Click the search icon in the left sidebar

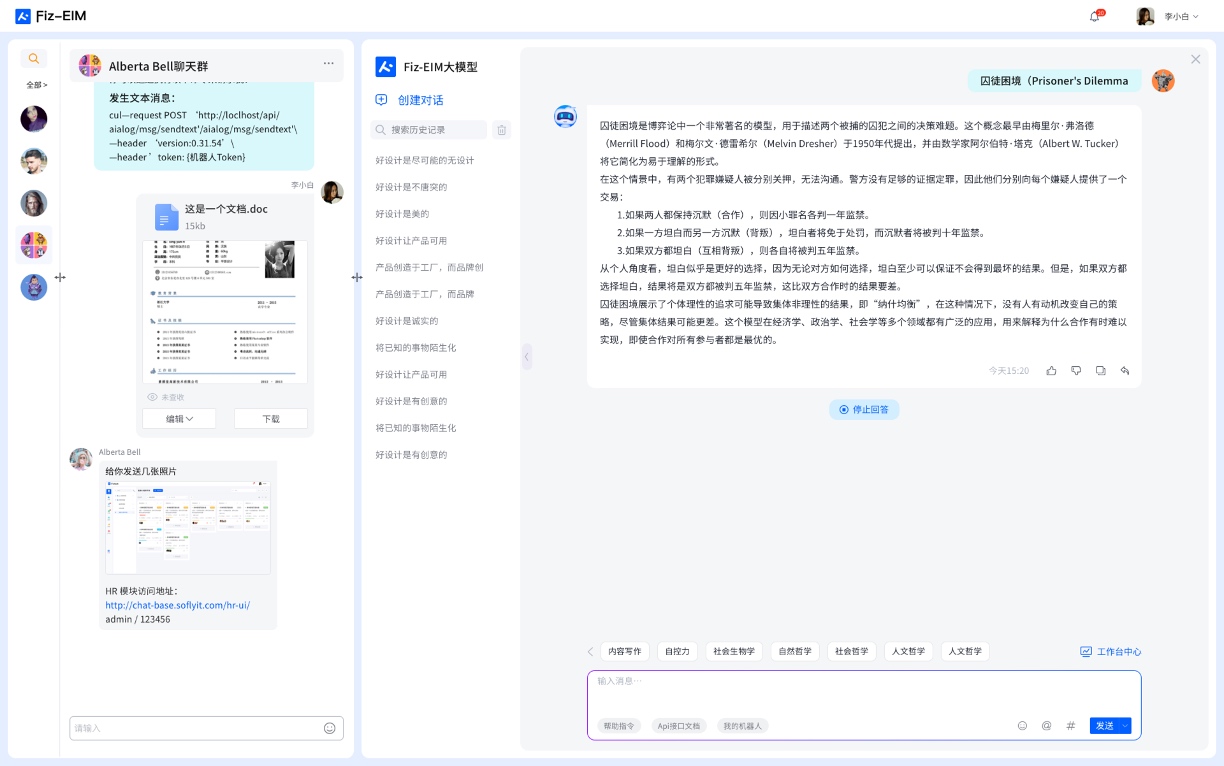pos(34,59)
